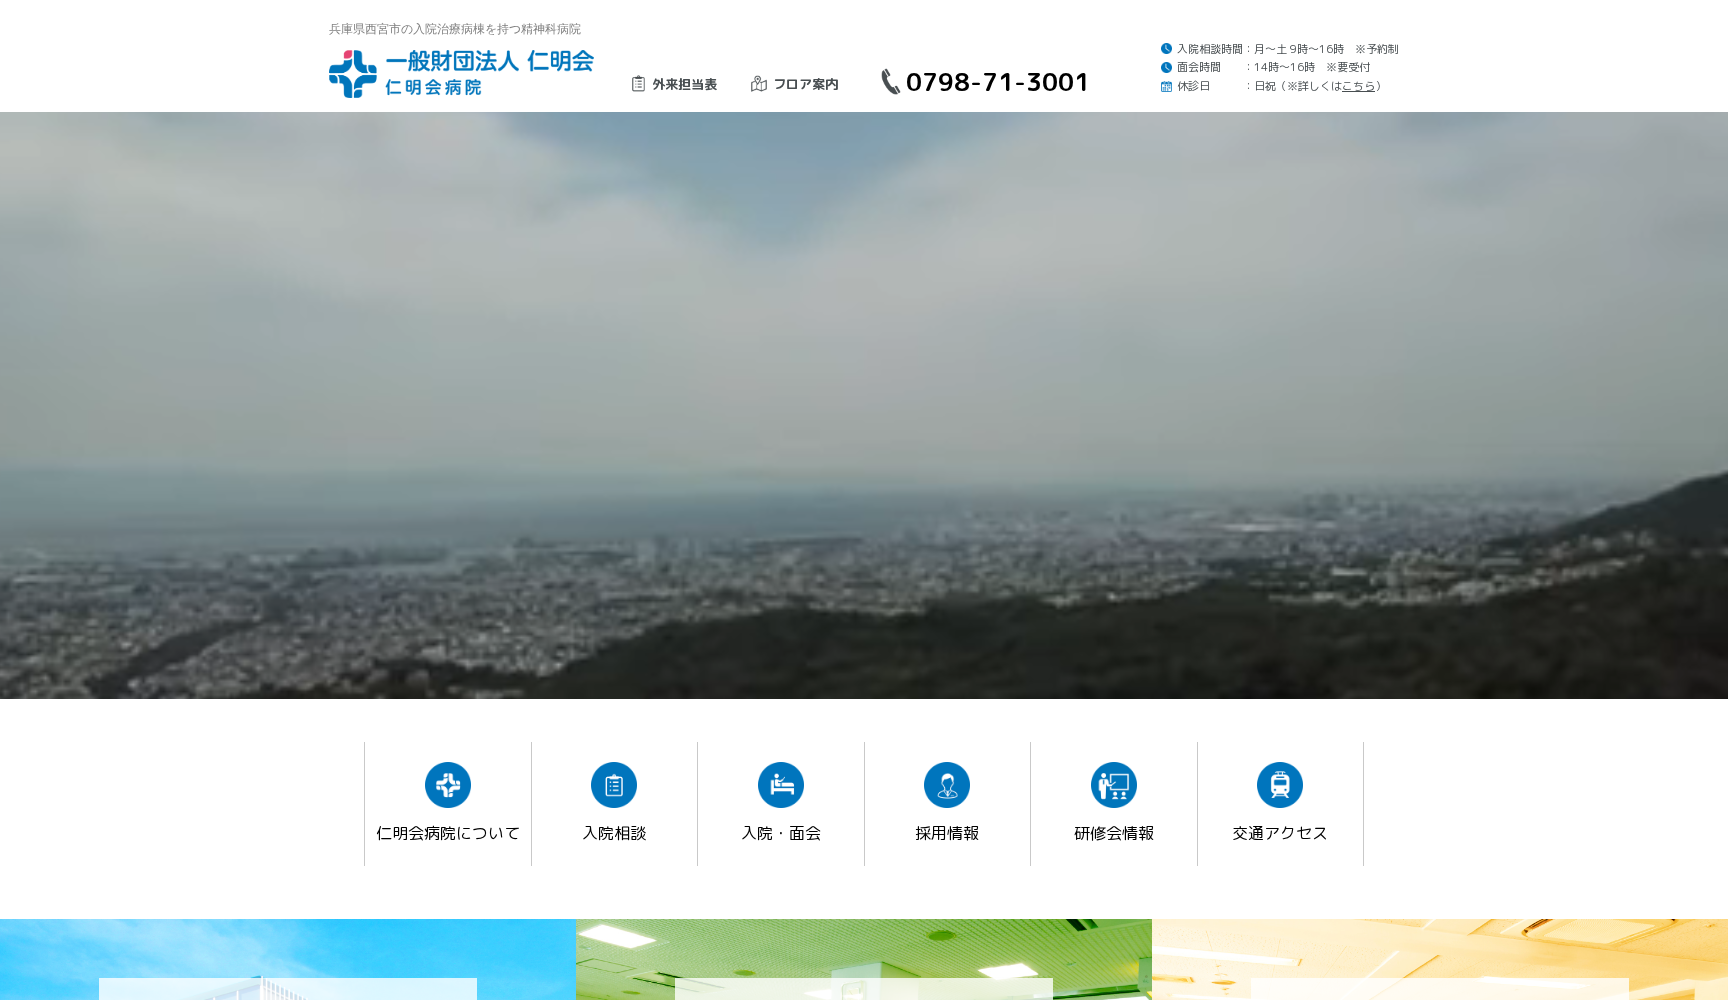Image resolution: width=1728 pixels, height=1000 pixels.
Task: Click the 入院相談 text label
Action: click(x=614, y=832)
